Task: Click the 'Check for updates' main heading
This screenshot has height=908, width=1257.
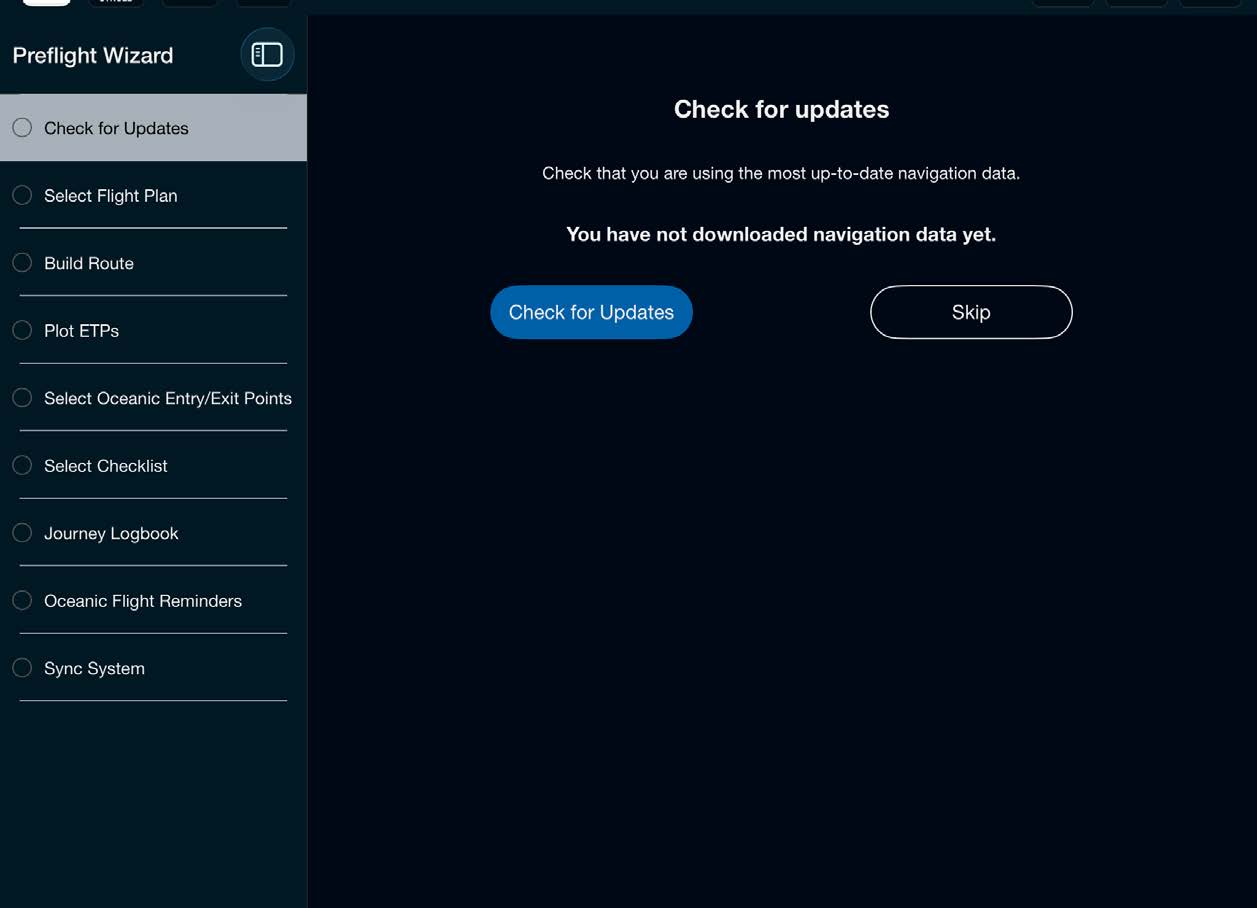Action: 781,109
